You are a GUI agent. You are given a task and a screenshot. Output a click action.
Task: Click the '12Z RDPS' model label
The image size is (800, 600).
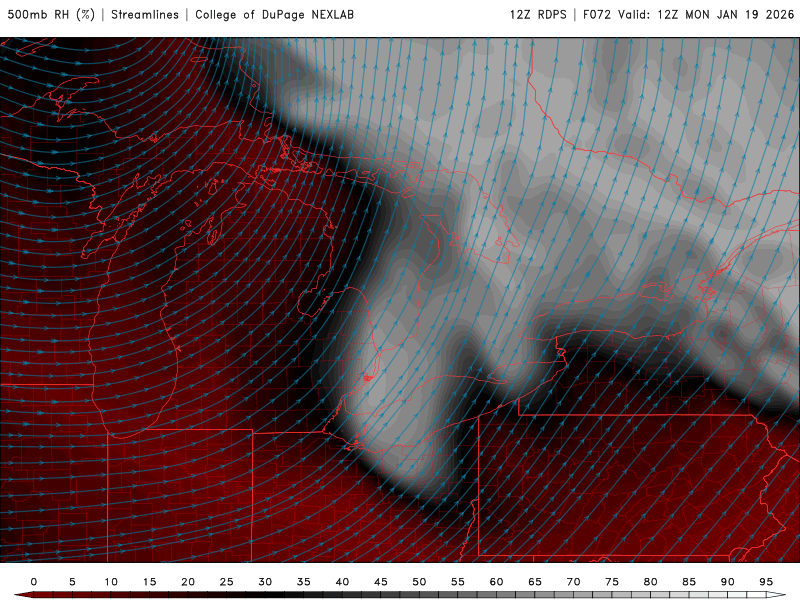538,15
